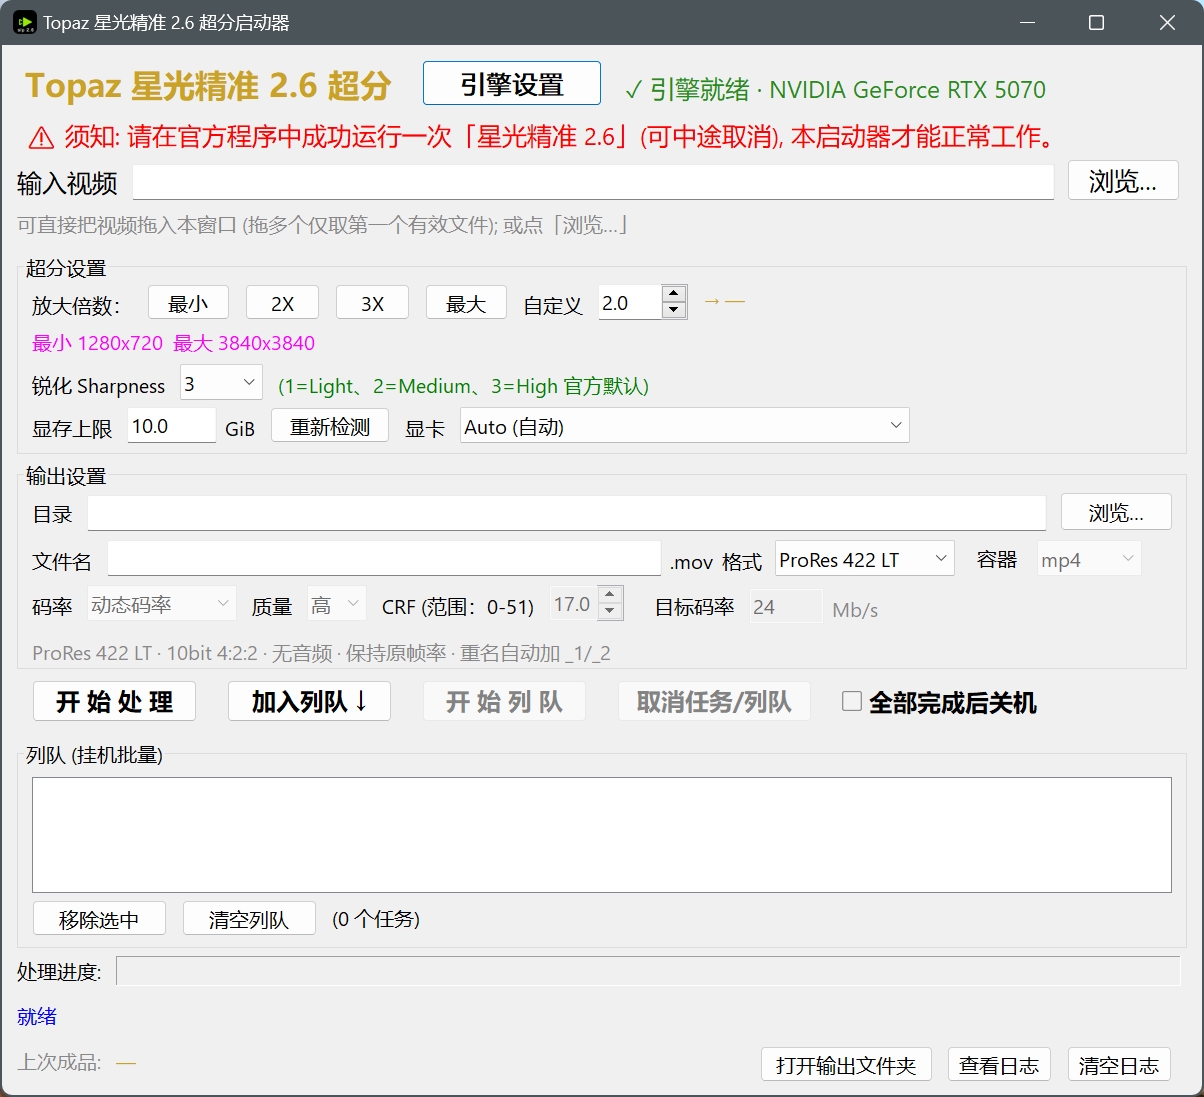Click the 显存上限 GiB input field
1204x1097 pixels.
[173, 426]
